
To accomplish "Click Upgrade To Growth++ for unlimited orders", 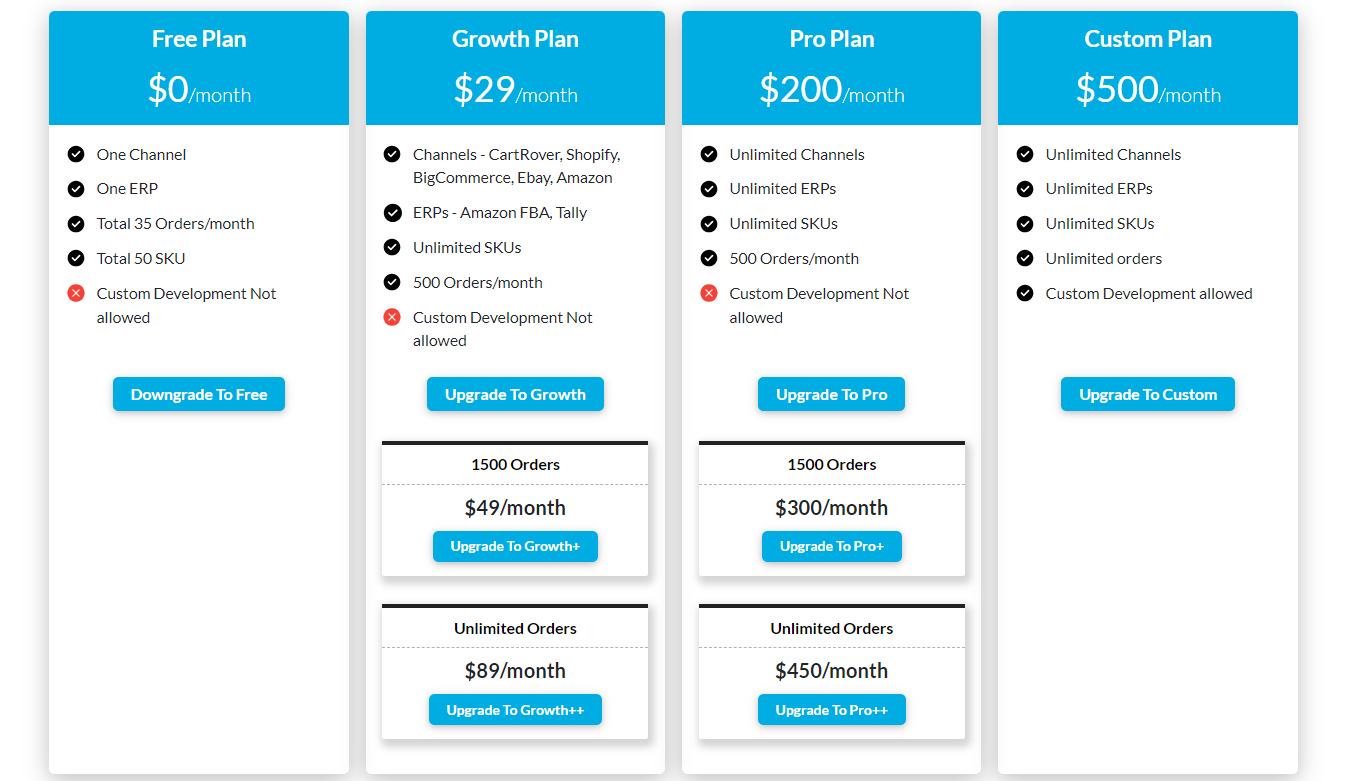I will point(515,710).
